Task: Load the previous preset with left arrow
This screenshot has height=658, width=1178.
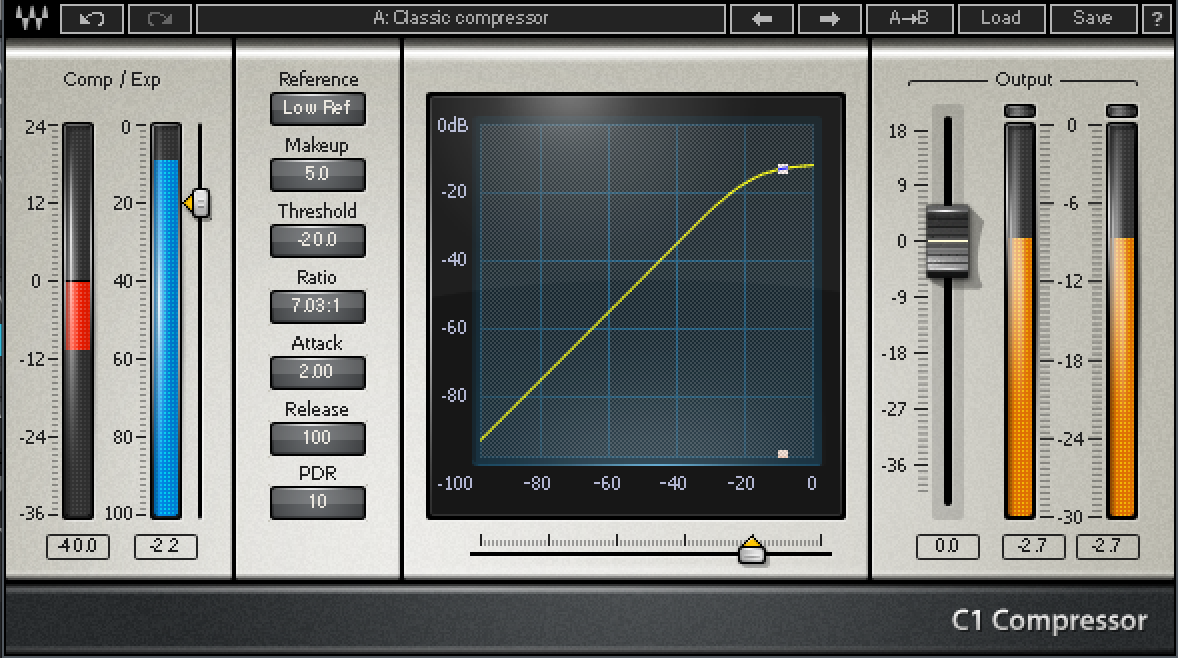Action: [762, 19]
